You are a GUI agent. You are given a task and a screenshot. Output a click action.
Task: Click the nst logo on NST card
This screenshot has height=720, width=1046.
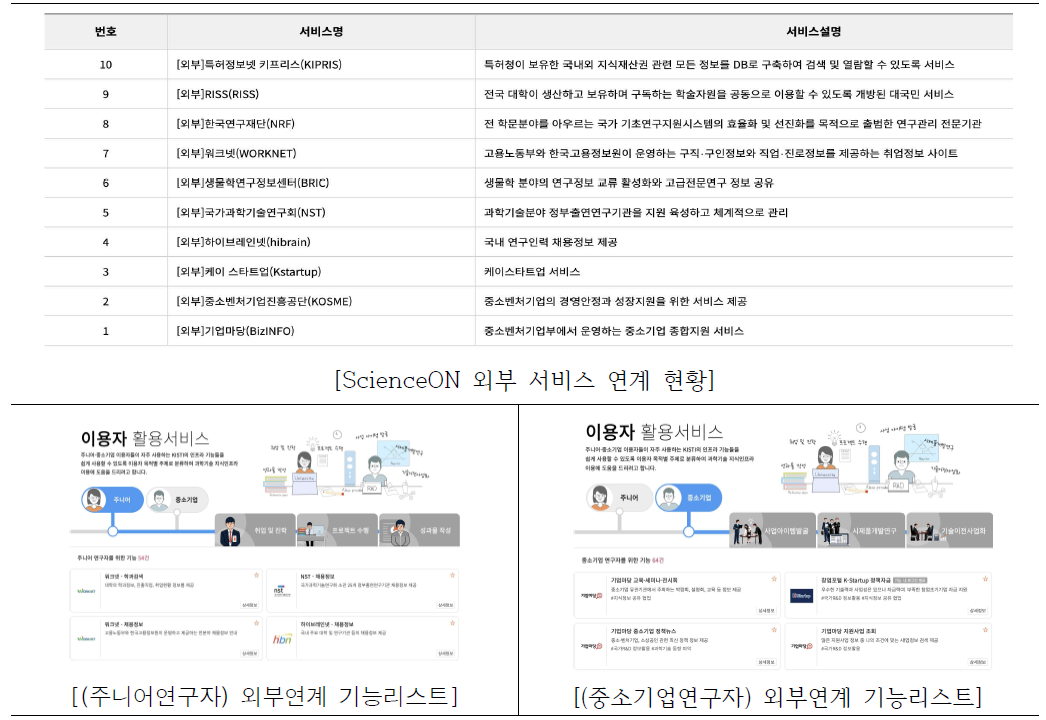(281, 591)
